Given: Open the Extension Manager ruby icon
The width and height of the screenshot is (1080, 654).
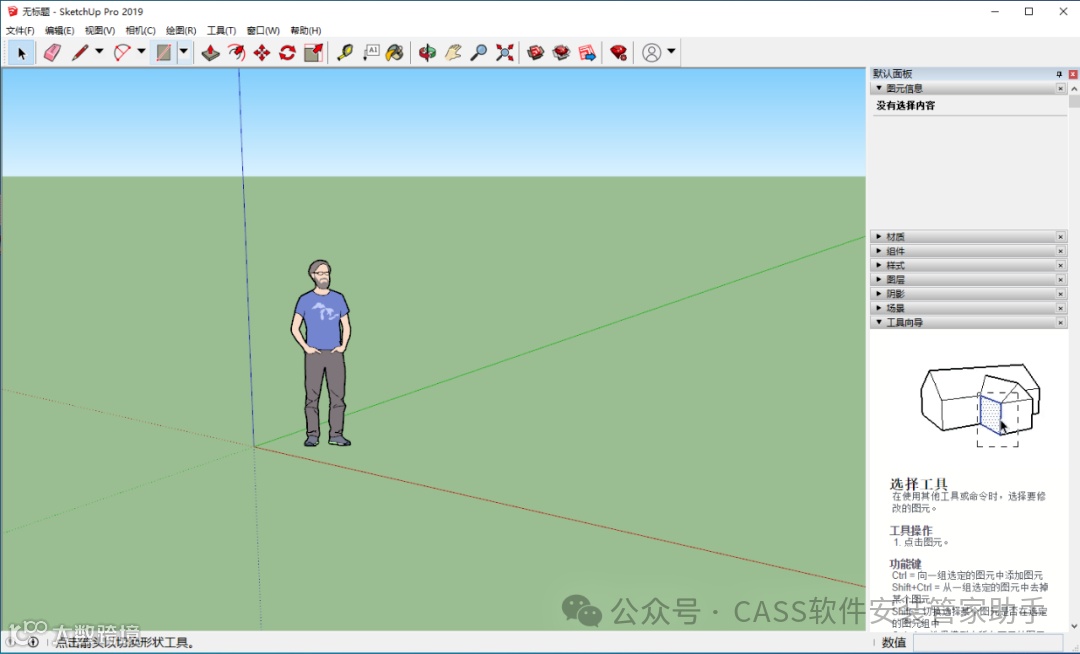Looking at the screenshot, I should tap(619, 52).
